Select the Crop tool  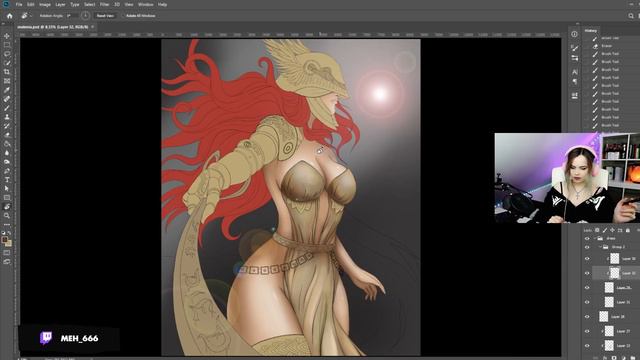point(7,72)
